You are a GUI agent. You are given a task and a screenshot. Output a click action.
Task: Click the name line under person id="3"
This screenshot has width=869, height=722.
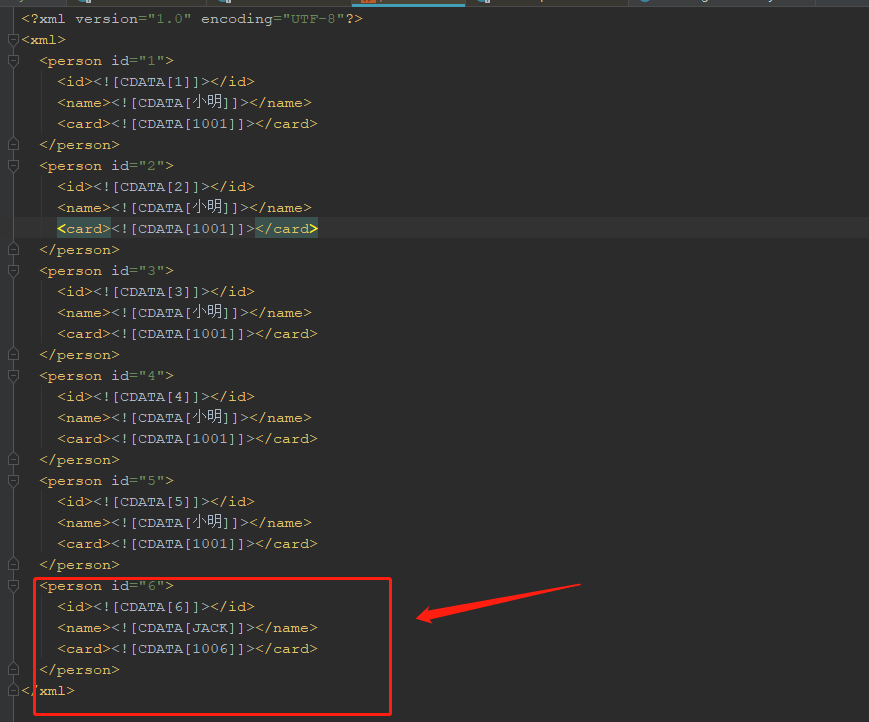pyautogui.click(x=184, y=313)
